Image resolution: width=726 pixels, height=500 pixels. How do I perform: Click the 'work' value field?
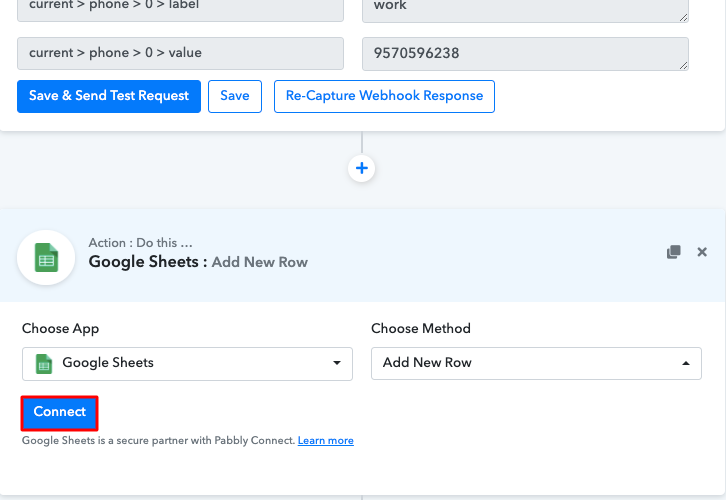tap(525, 11)
